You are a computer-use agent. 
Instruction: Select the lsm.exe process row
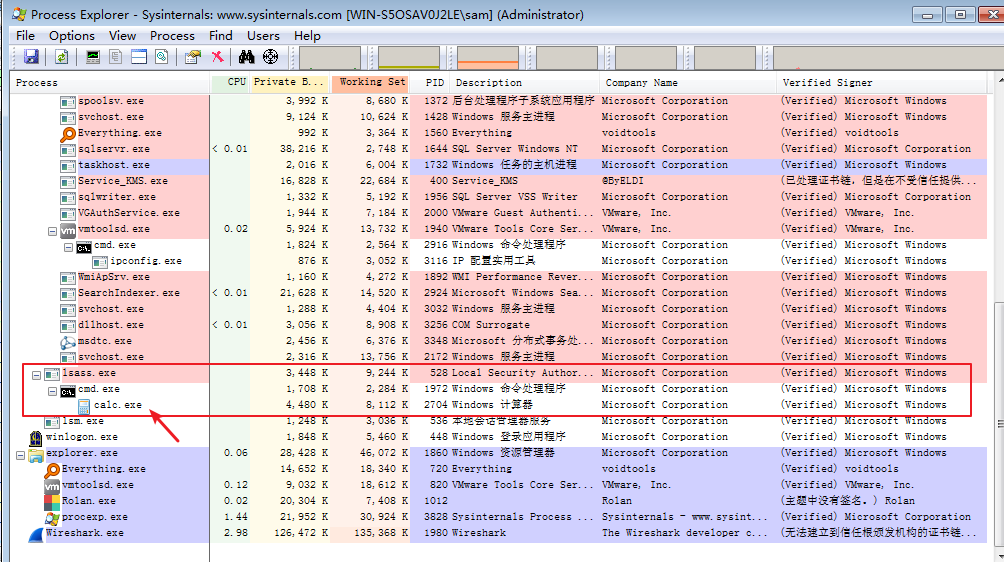pyautogui.click(x=498, y=421)
